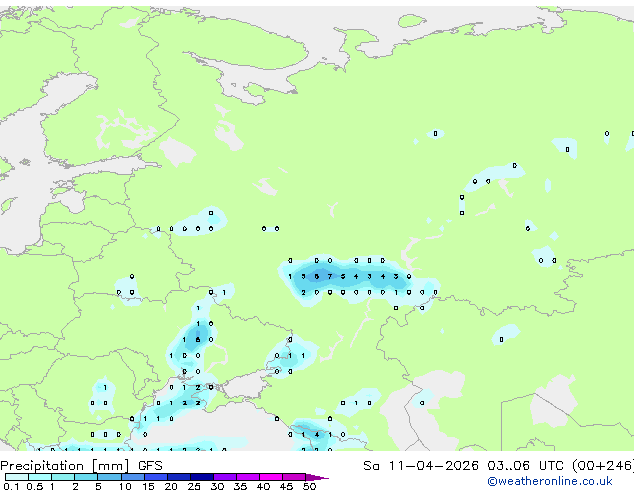
Task: Click the 0.1–0.5 mm legend swatch
Action: click(x=17, y=477)
